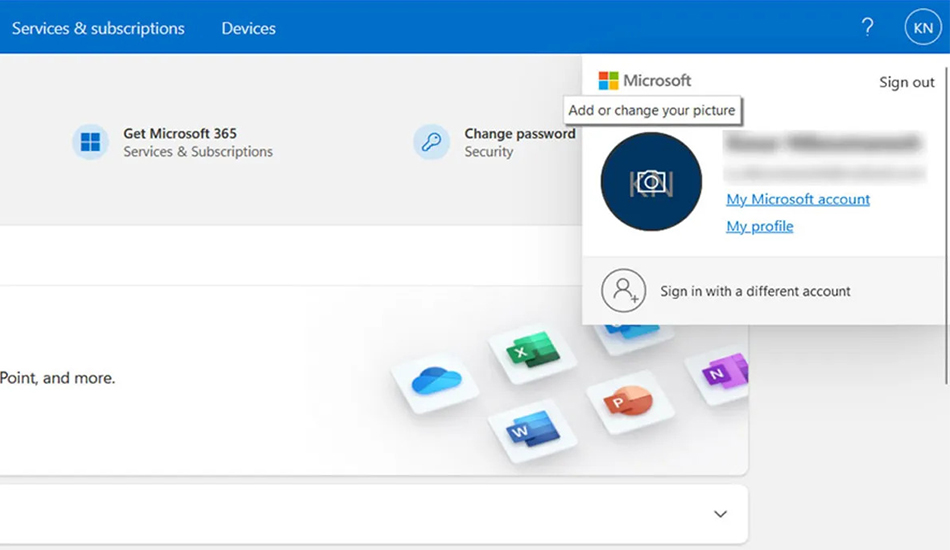950x550 pixels.
Task: Click the key icon for Change password
Action: tap(431, 142)
